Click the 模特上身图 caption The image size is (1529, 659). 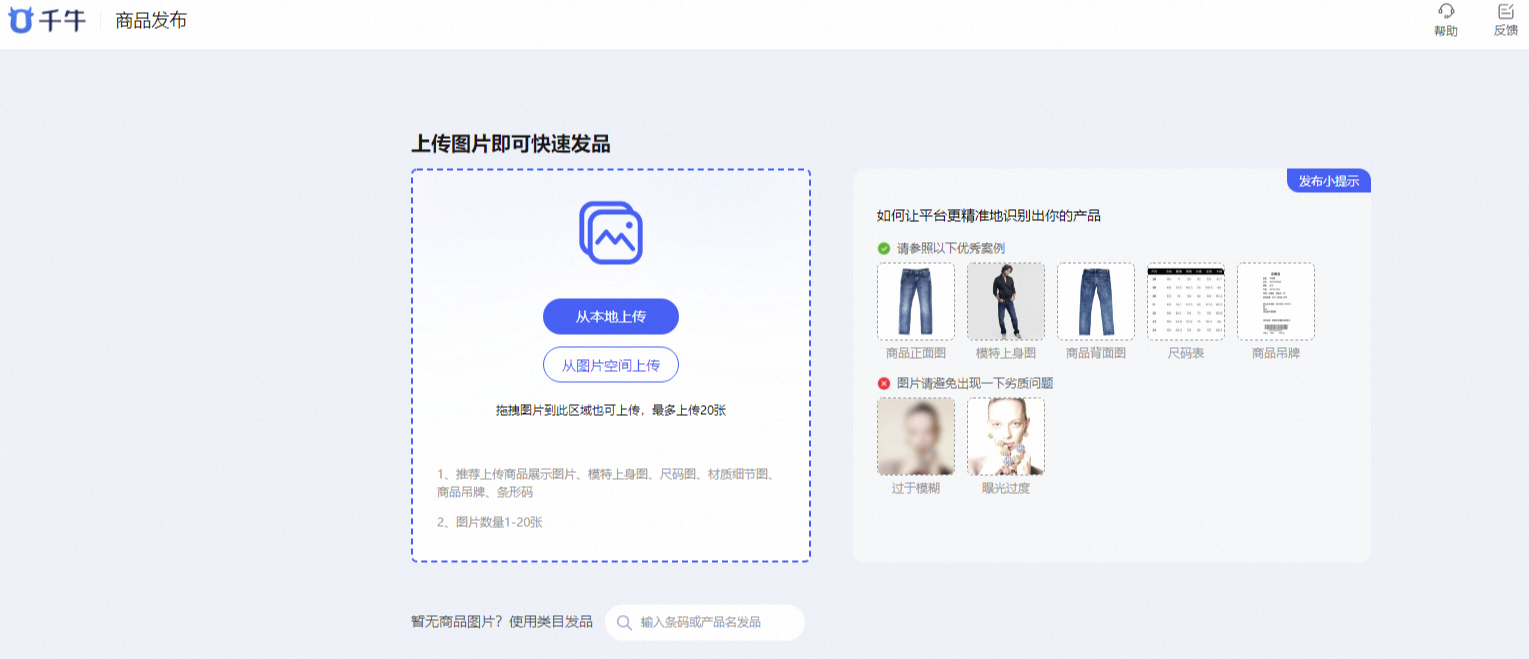(x=1006, y=353)
